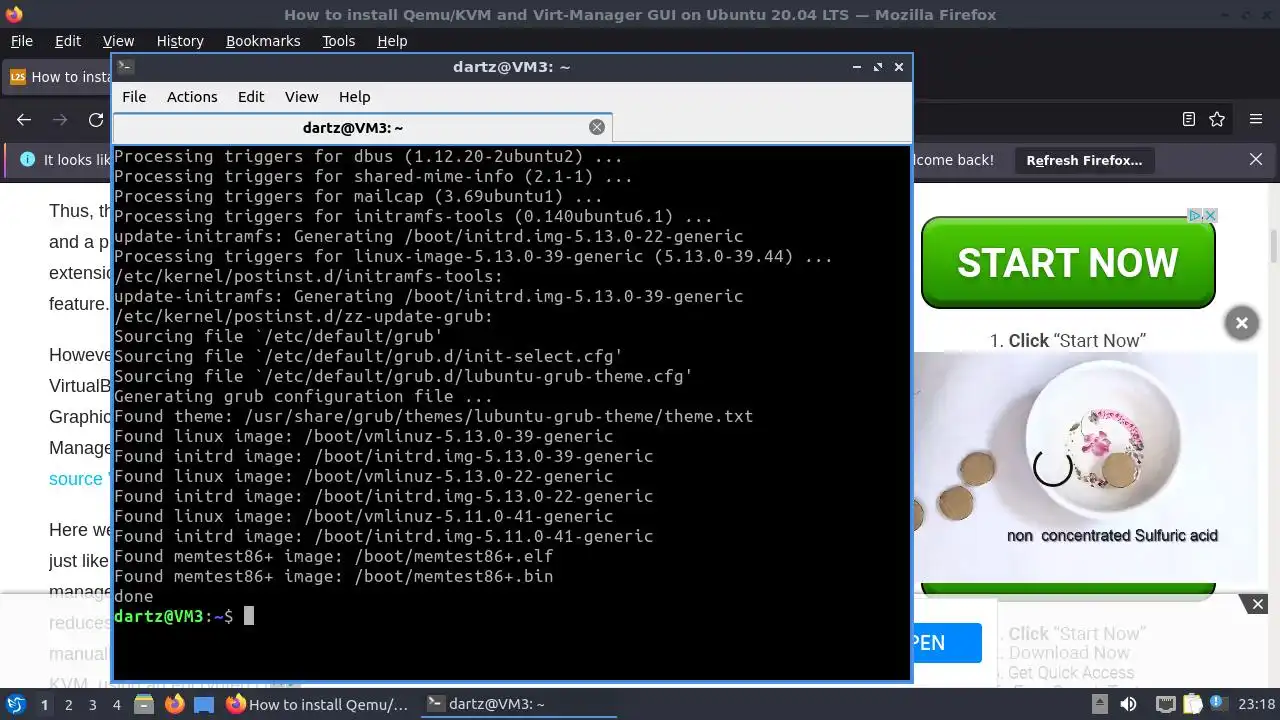
Task: Open the volume control in the system tray
Action: tap(1129, 705)
